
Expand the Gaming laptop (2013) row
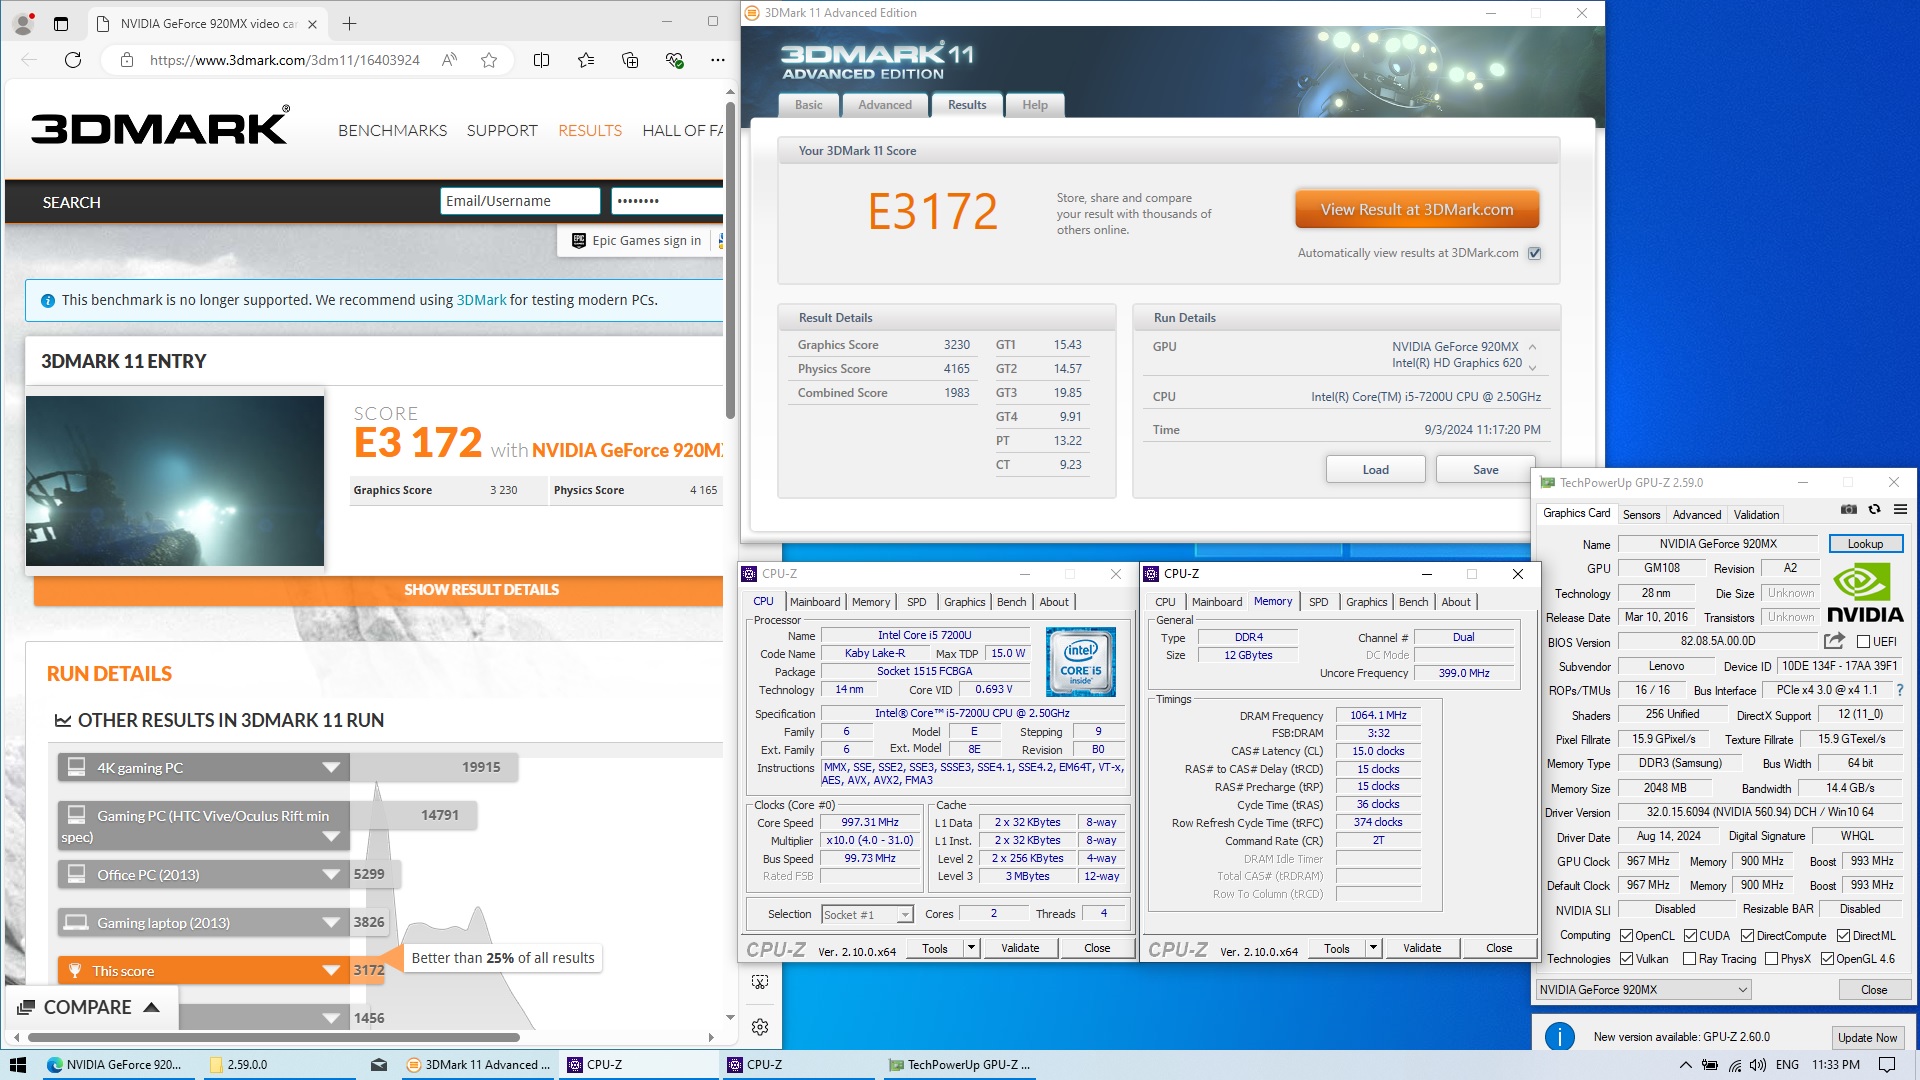(331, 923)
